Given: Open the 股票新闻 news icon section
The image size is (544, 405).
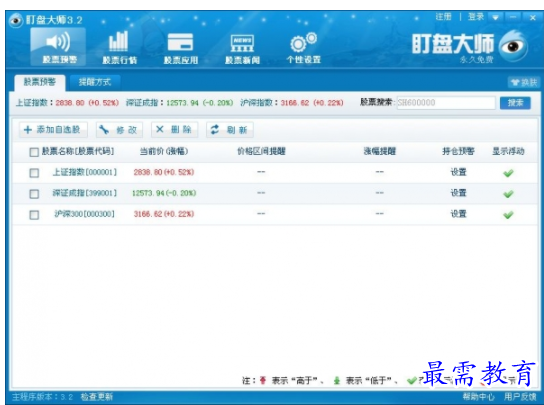Looking at the screenshot, I should click(242, 49).
